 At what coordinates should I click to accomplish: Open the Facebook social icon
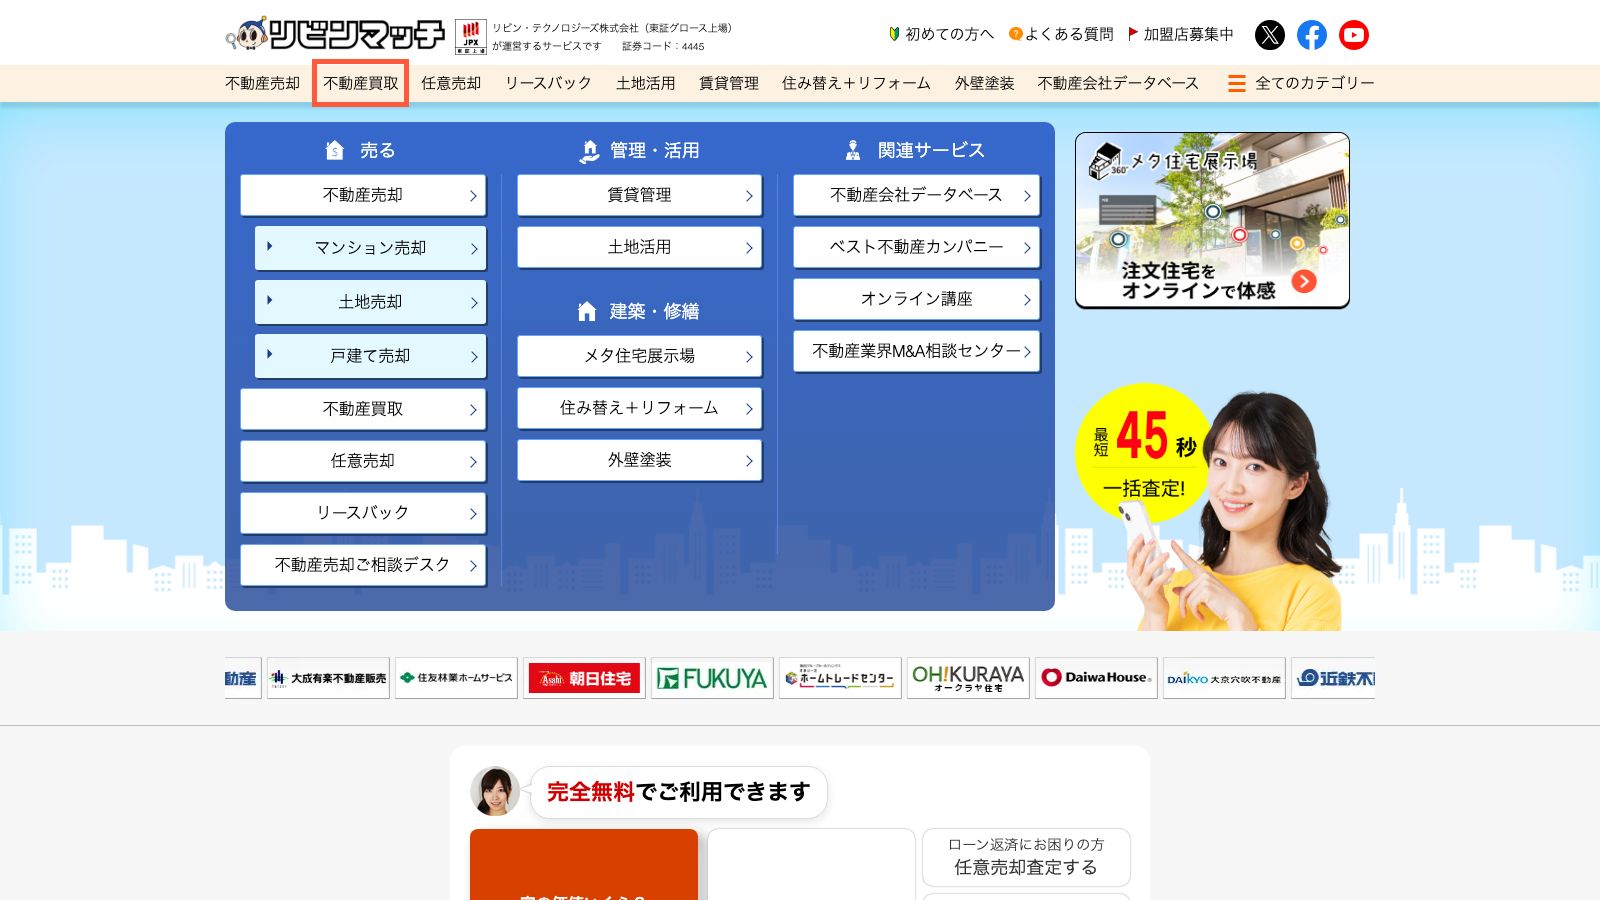[1312, 35]
